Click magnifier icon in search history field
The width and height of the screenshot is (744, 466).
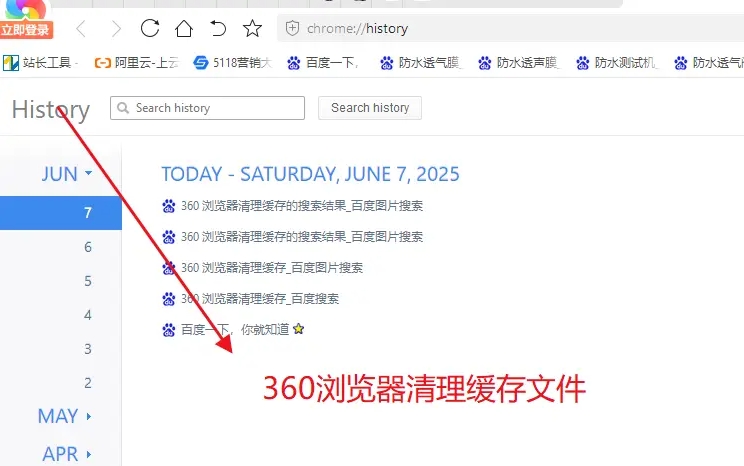pyautogui.click(x=123, y=108)
